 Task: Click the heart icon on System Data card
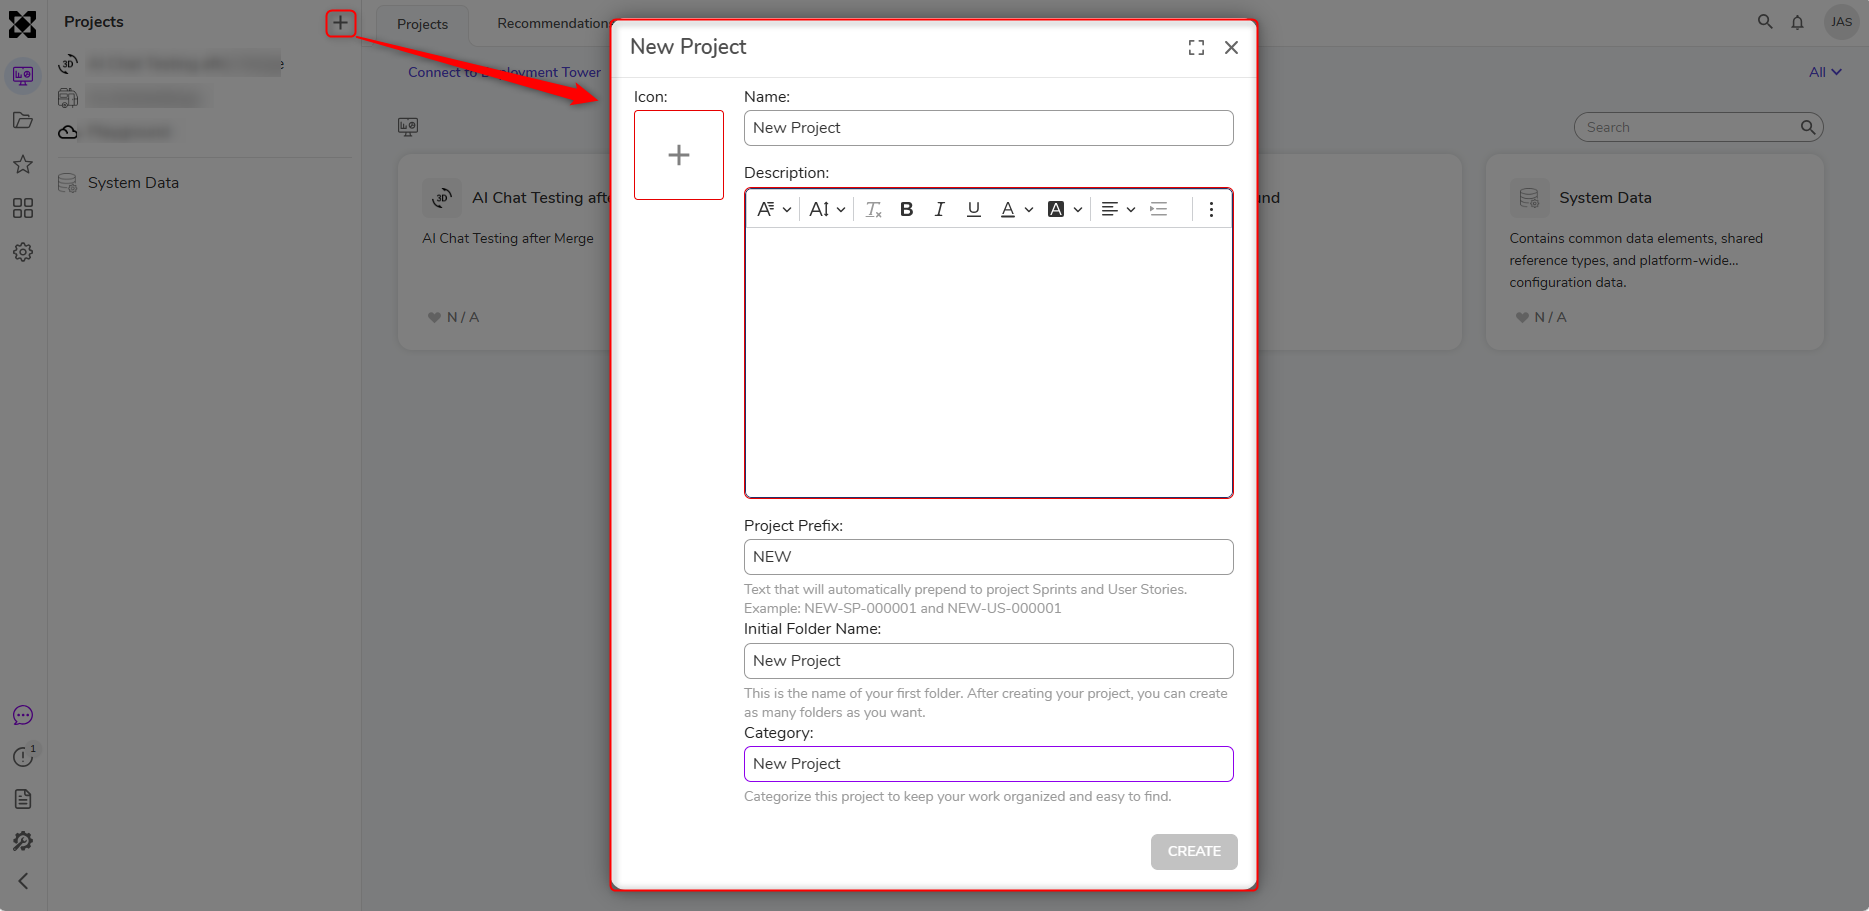1522,317
